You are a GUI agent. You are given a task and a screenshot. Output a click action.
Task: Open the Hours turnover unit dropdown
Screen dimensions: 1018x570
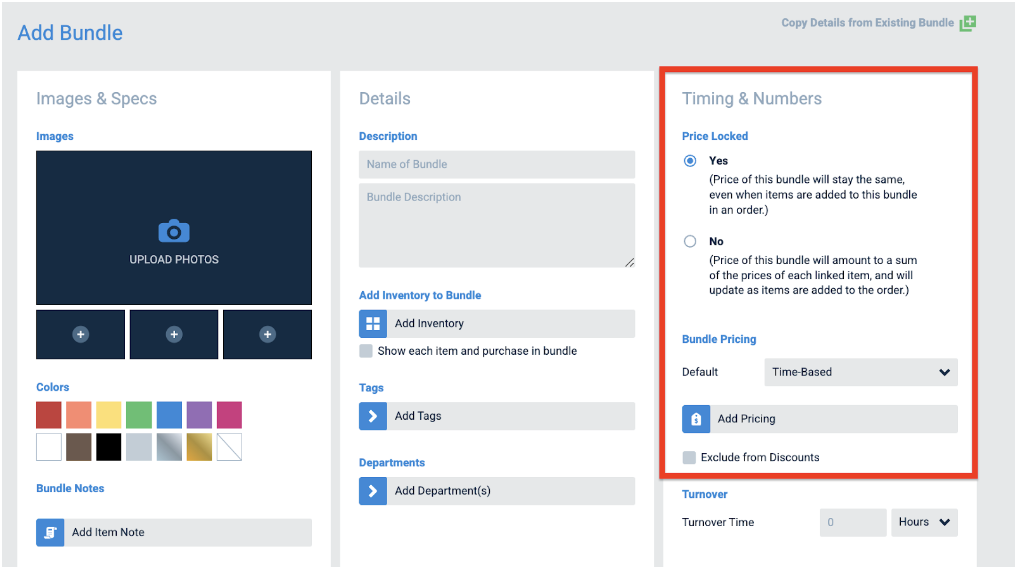925,523
